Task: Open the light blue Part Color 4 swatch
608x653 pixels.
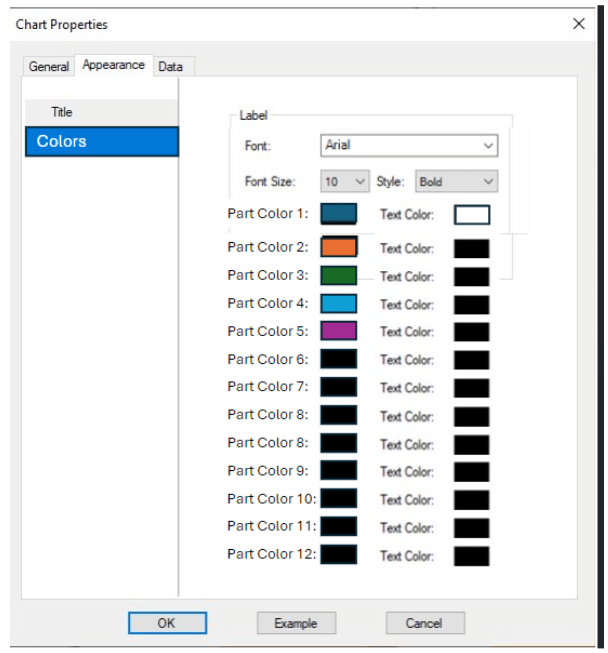Action: [338, 303]
